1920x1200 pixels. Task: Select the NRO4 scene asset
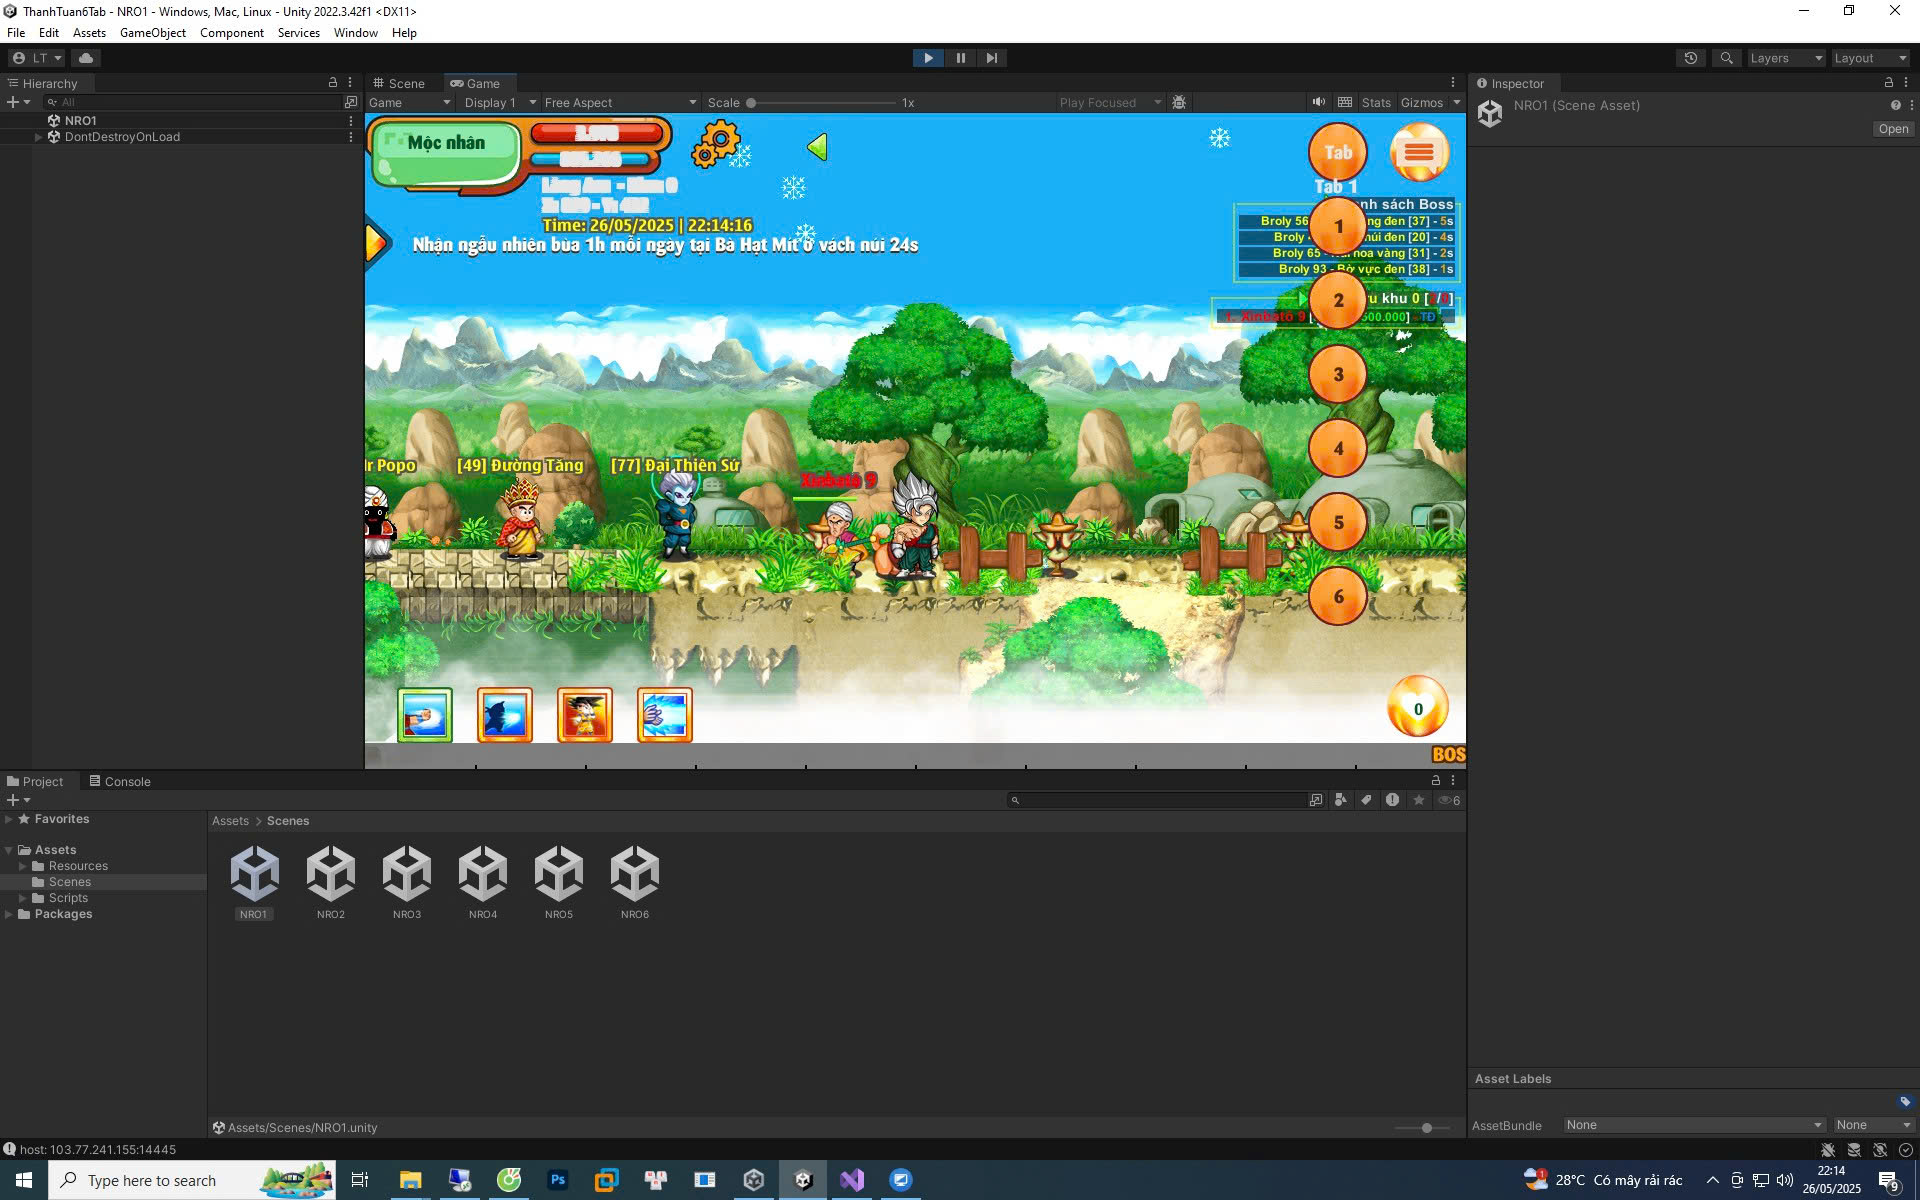point(483,882)
